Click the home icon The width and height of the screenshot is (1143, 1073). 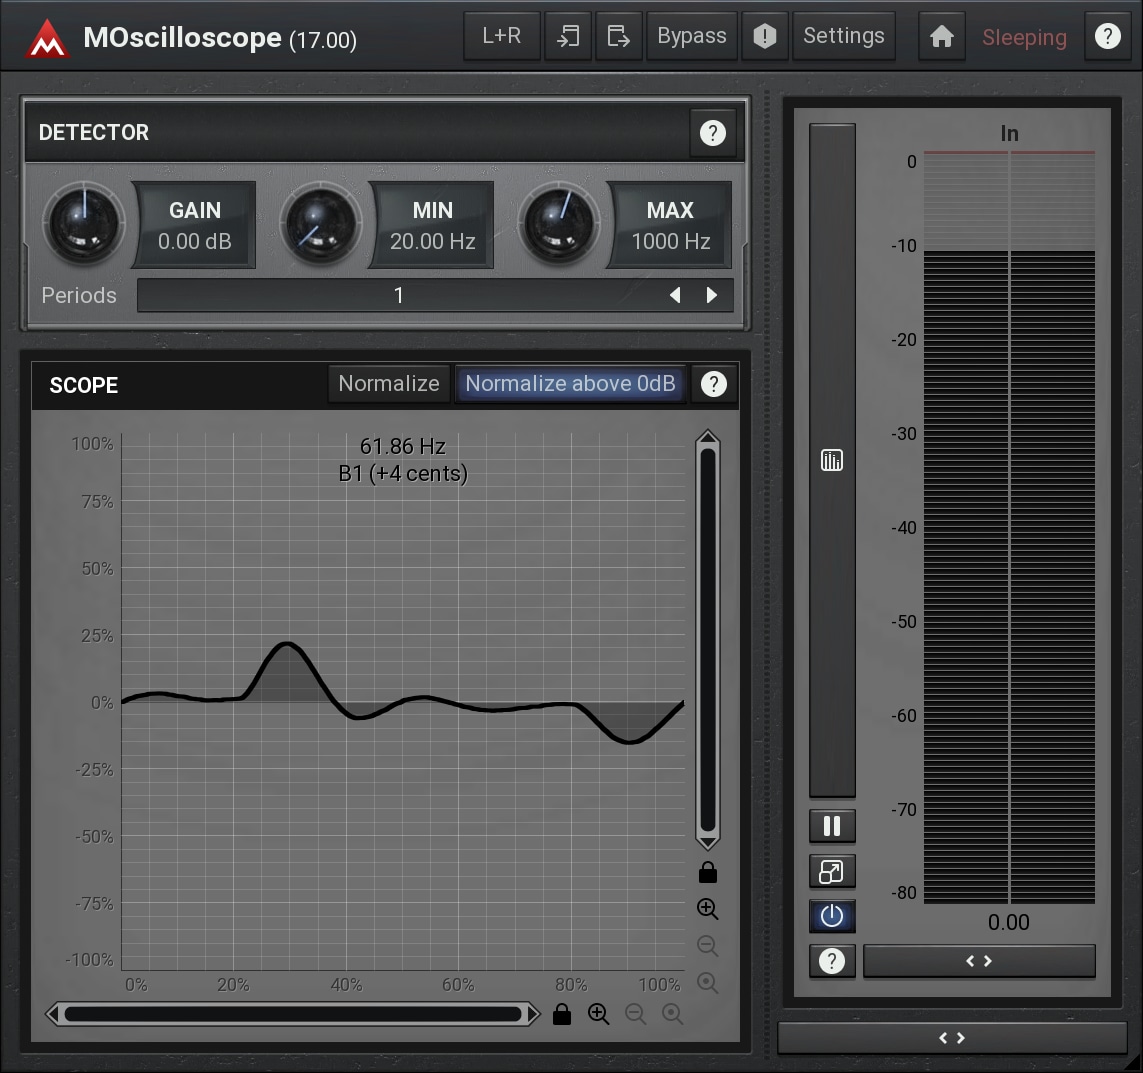(x=941, y=37)
